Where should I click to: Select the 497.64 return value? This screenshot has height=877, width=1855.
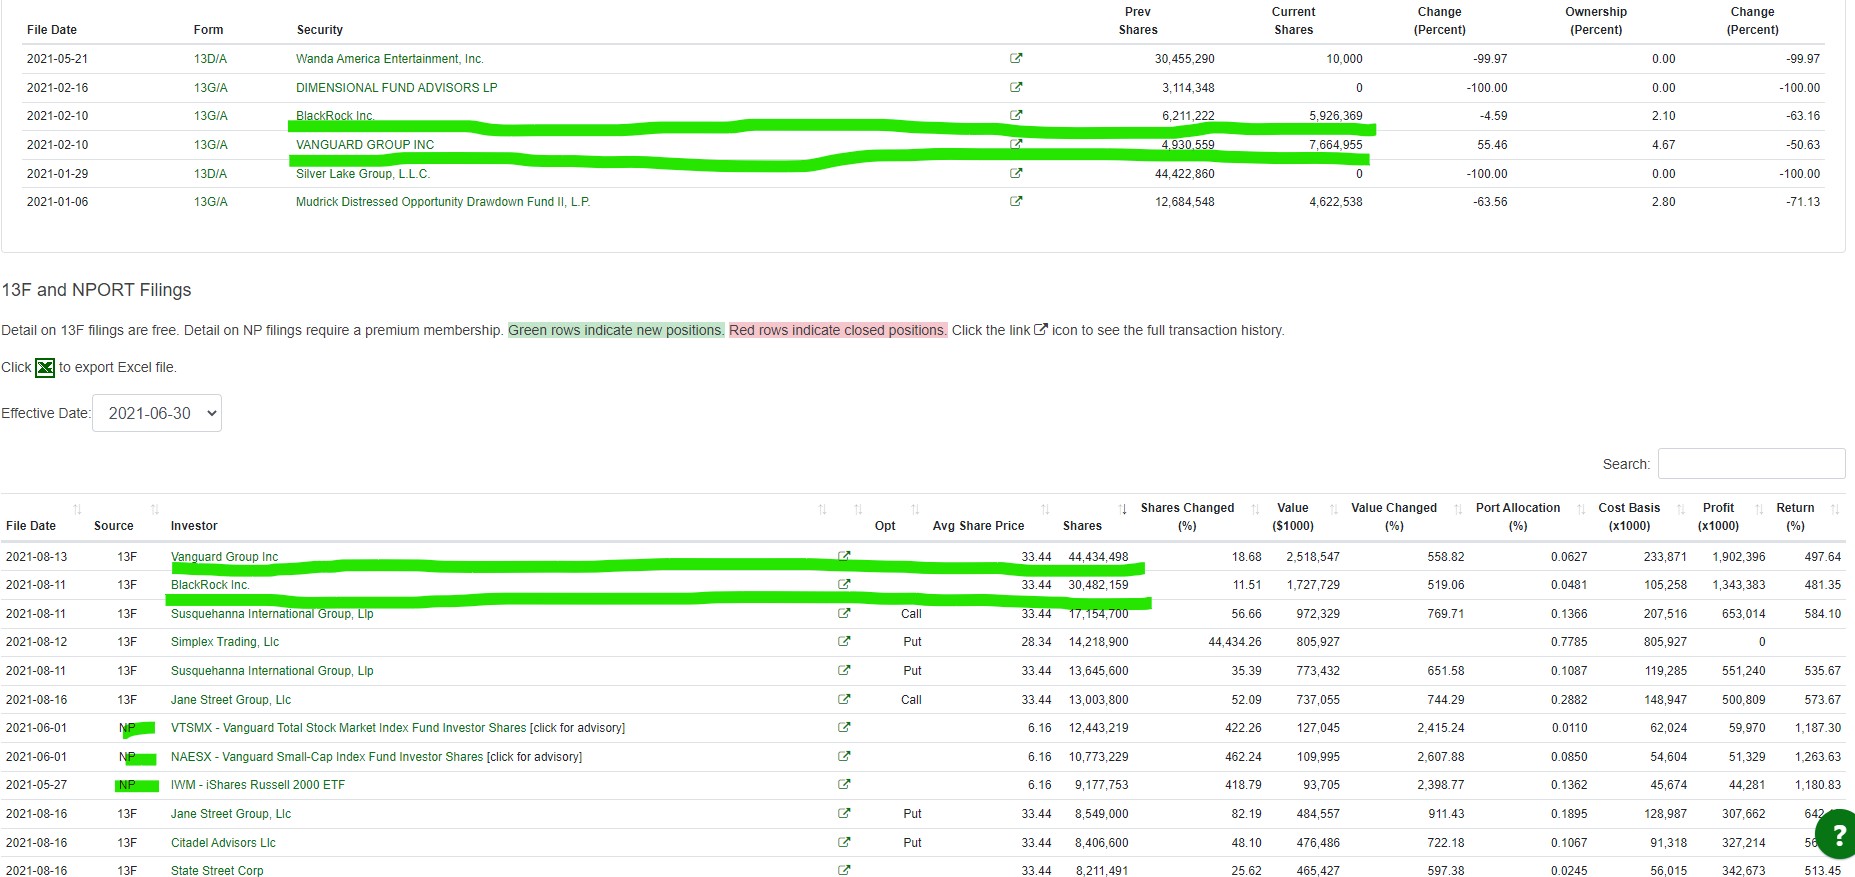pyautogui.click(x=1822, y=557)
